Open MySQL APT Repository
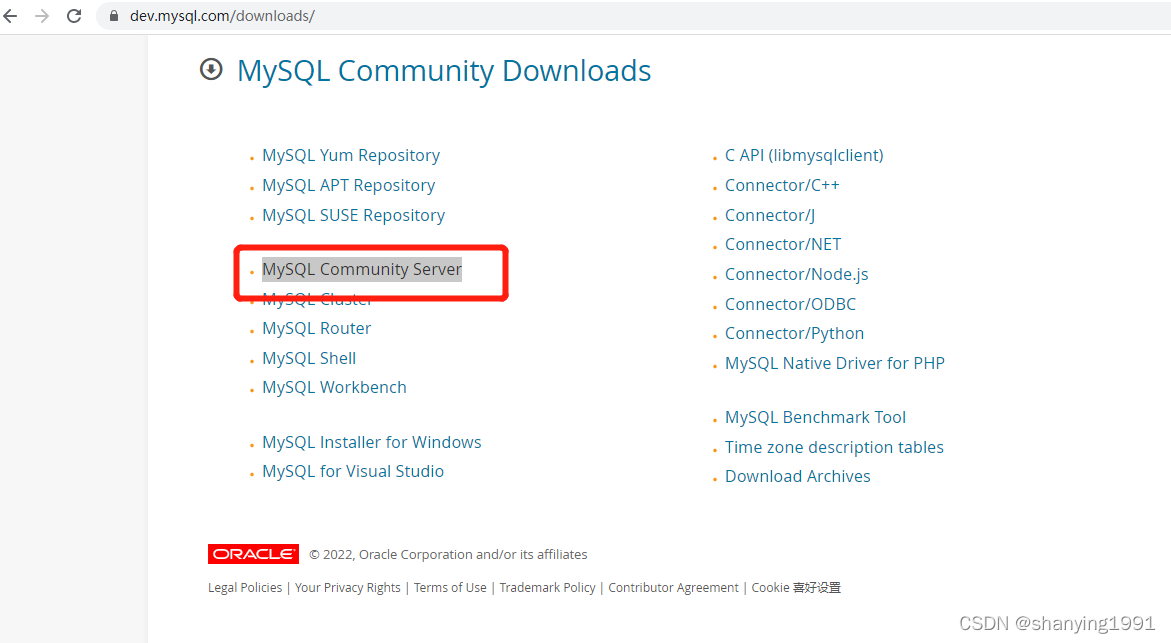 click(x=348, y=185)
